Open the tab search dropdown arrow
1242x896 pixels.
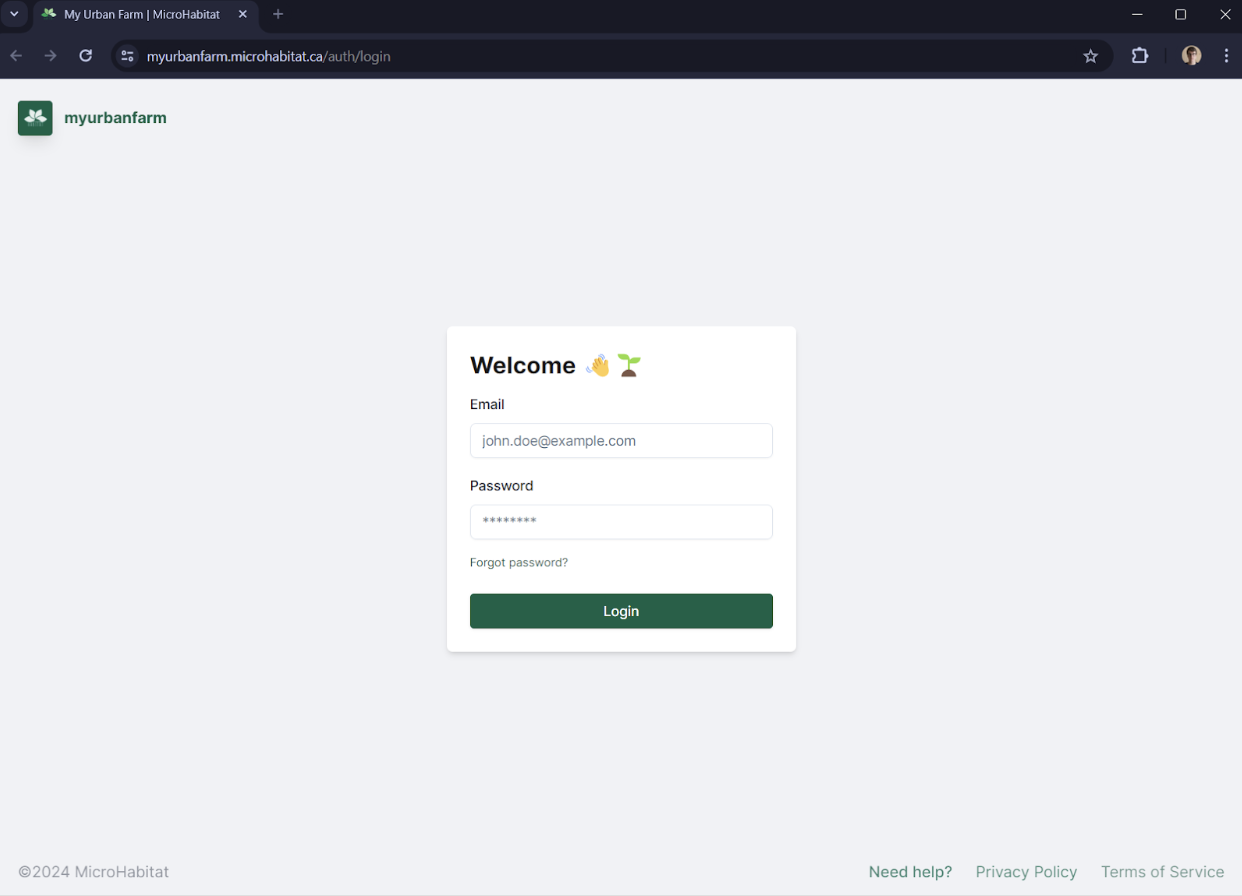click(x=14, y=14)
